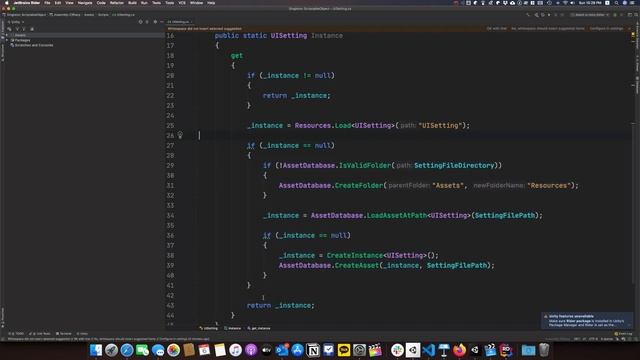Open Notes app in the dock
640x360 pixels.
click(x=220, y=350)
